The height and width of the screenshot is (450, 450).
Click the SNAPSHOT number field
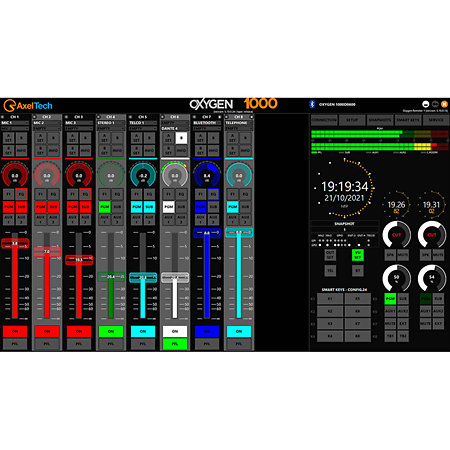(345, 229)
